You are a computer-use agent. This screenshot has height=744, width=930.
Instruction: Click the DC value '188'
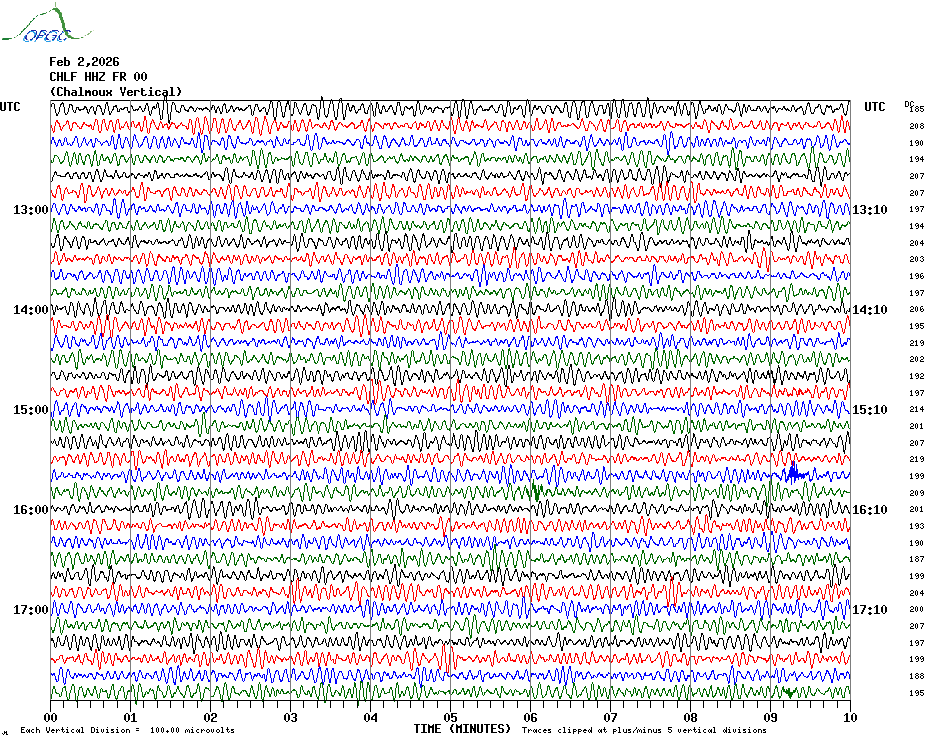917,676
